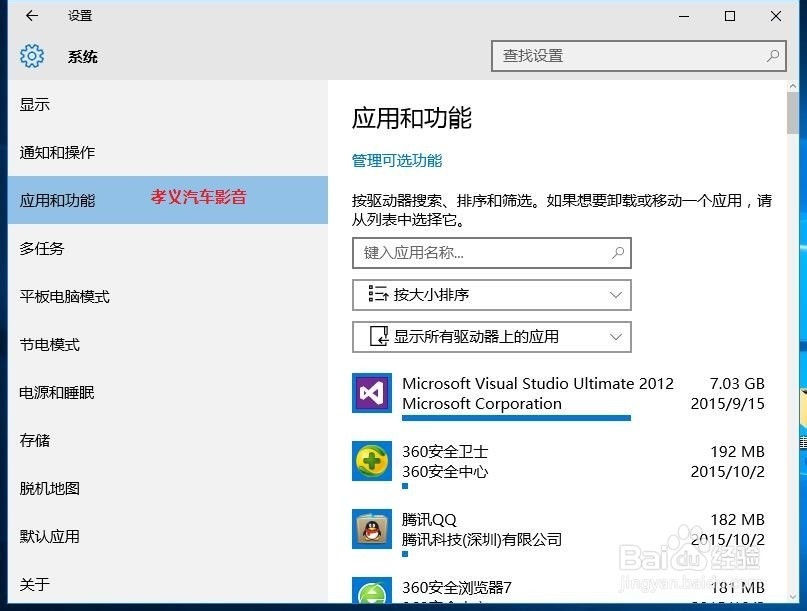The image size is (807, 611).
Task: Open 默认应用 settings page
Action: [x=168, y=536]
